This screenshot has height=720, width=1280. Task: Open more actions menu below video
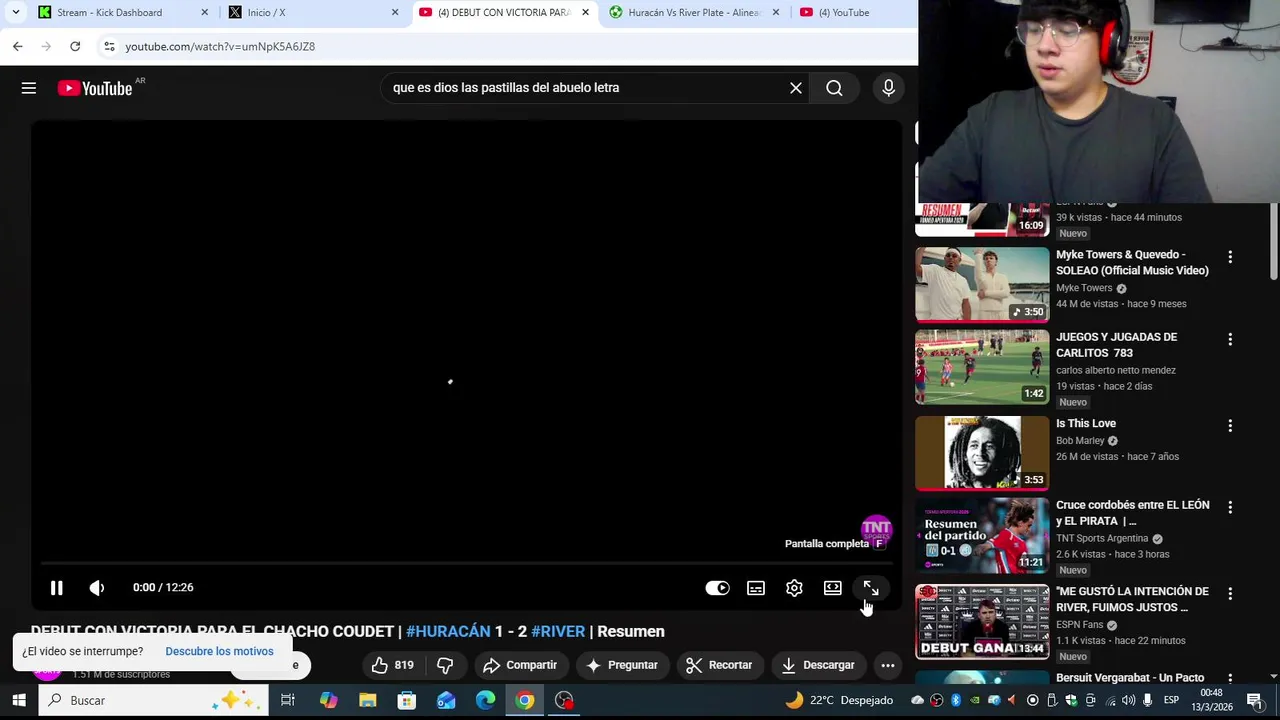tap(887, 665)
